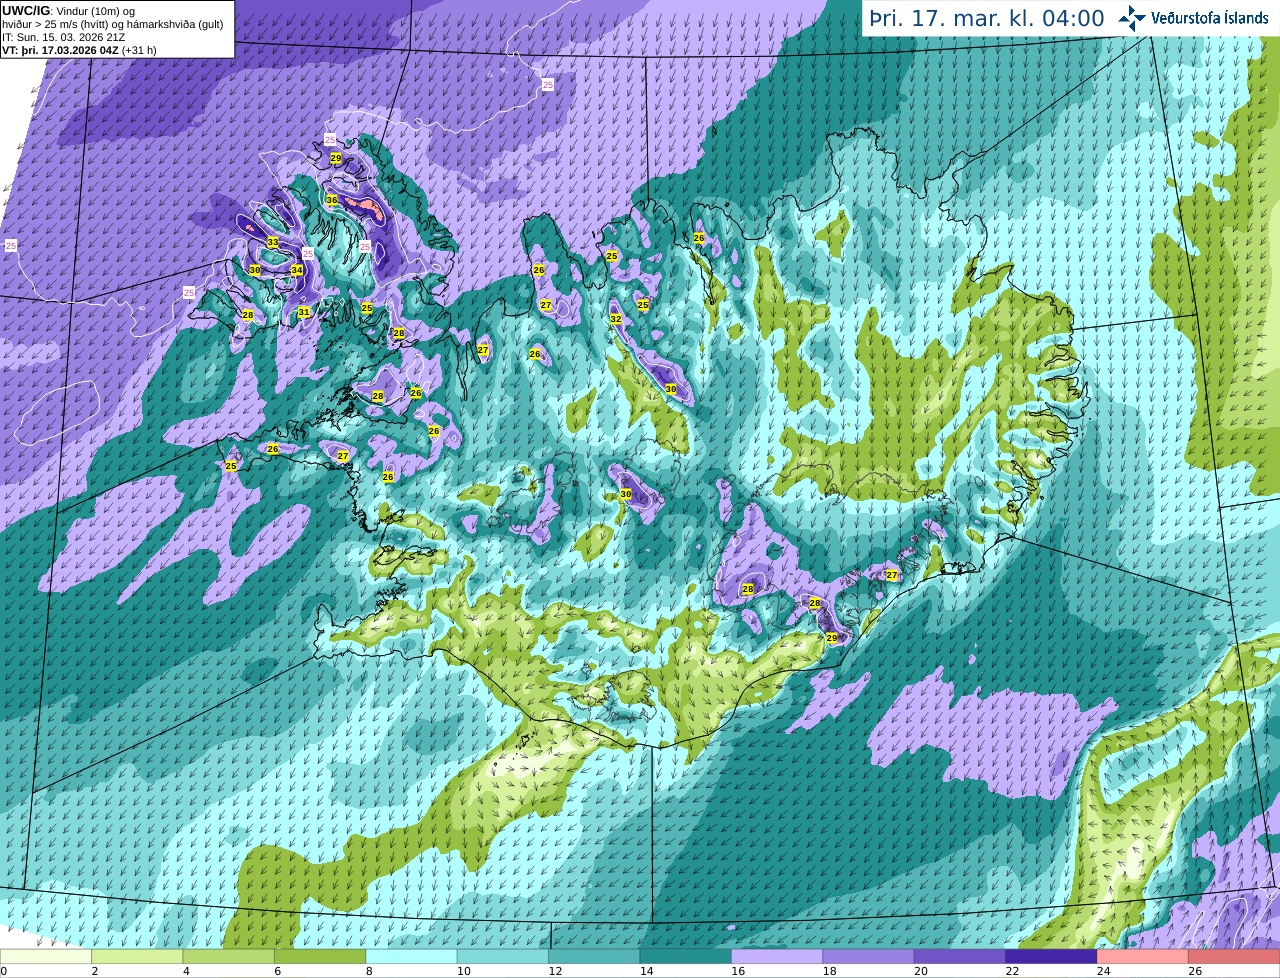Screen dimensions: 1280x978
Task: Click the legend scale value 24
Action: tap(1103, 971)
